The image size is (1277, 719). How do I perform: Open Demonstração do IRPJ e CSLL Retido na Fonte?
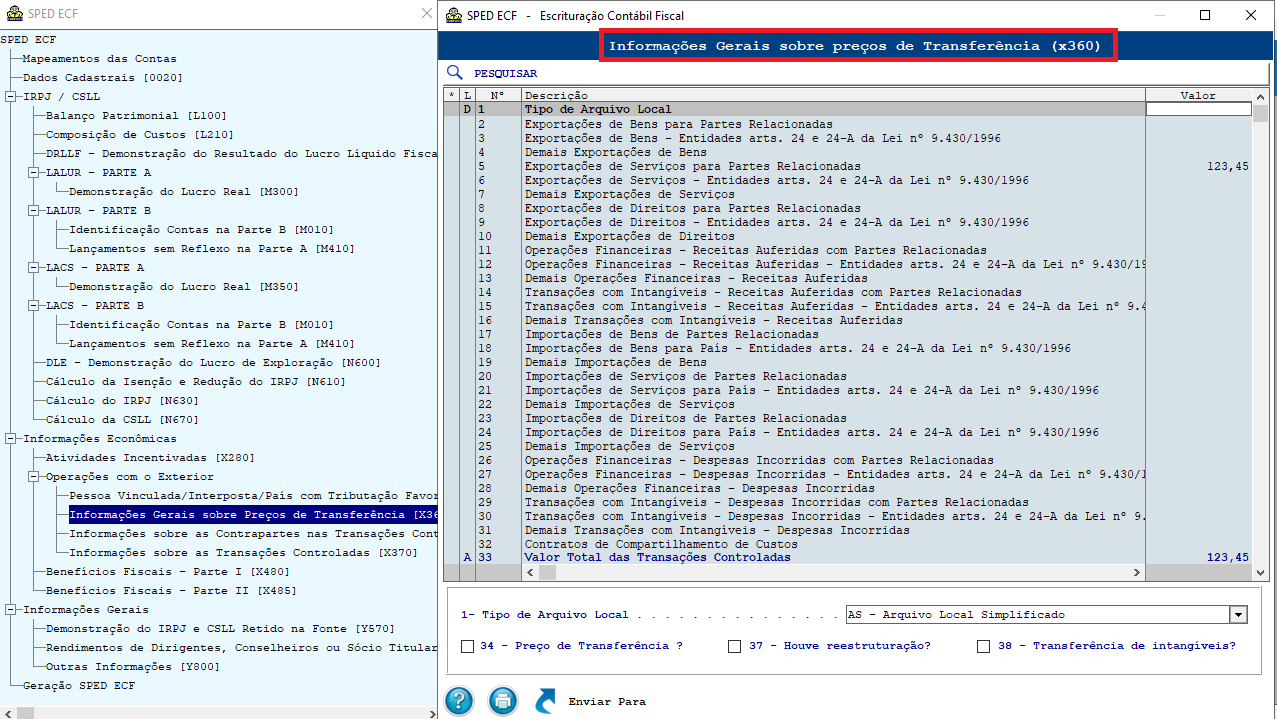point(220,629)
